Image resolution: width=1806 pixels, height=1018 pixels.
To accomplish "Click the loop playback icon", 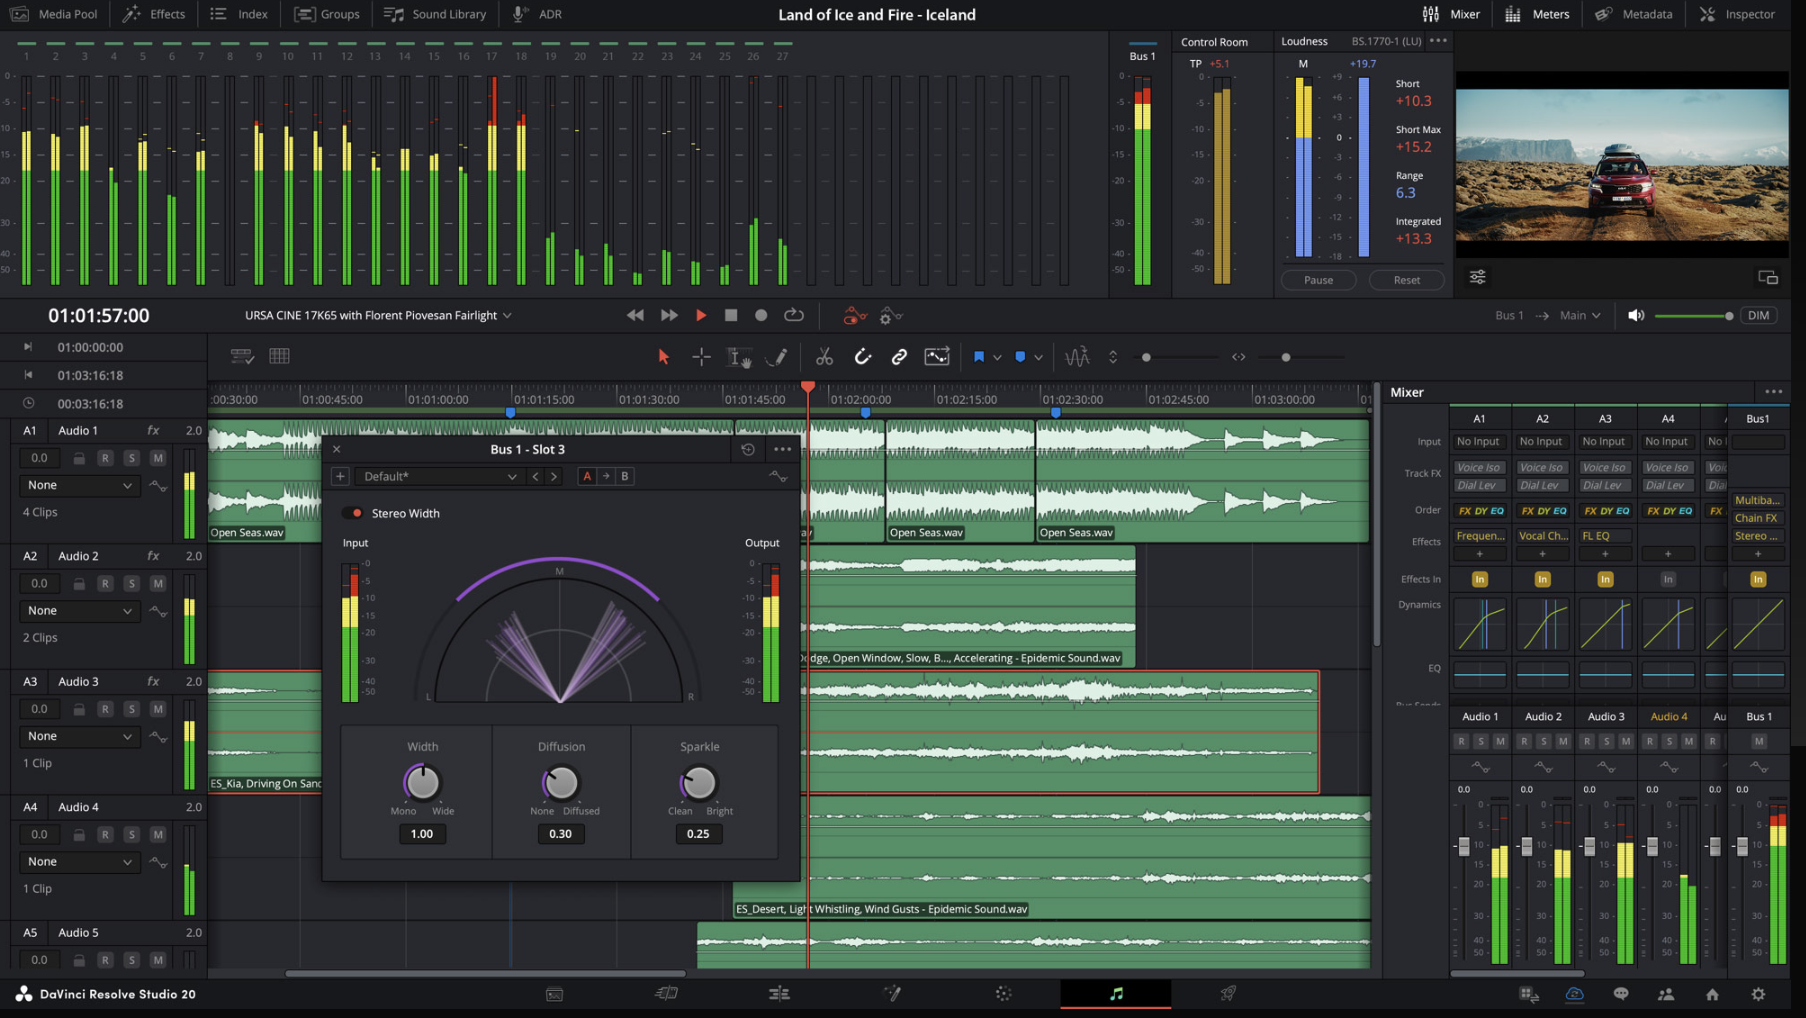I will point(794,315).
